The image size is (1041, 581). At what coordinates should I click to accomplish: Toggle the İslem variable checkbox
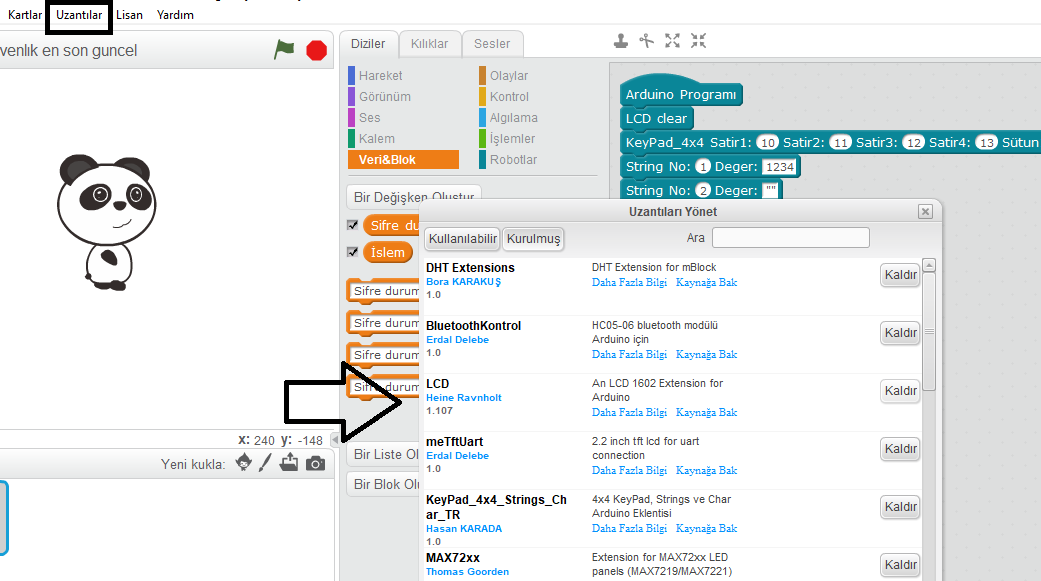(x=353, y=252)
